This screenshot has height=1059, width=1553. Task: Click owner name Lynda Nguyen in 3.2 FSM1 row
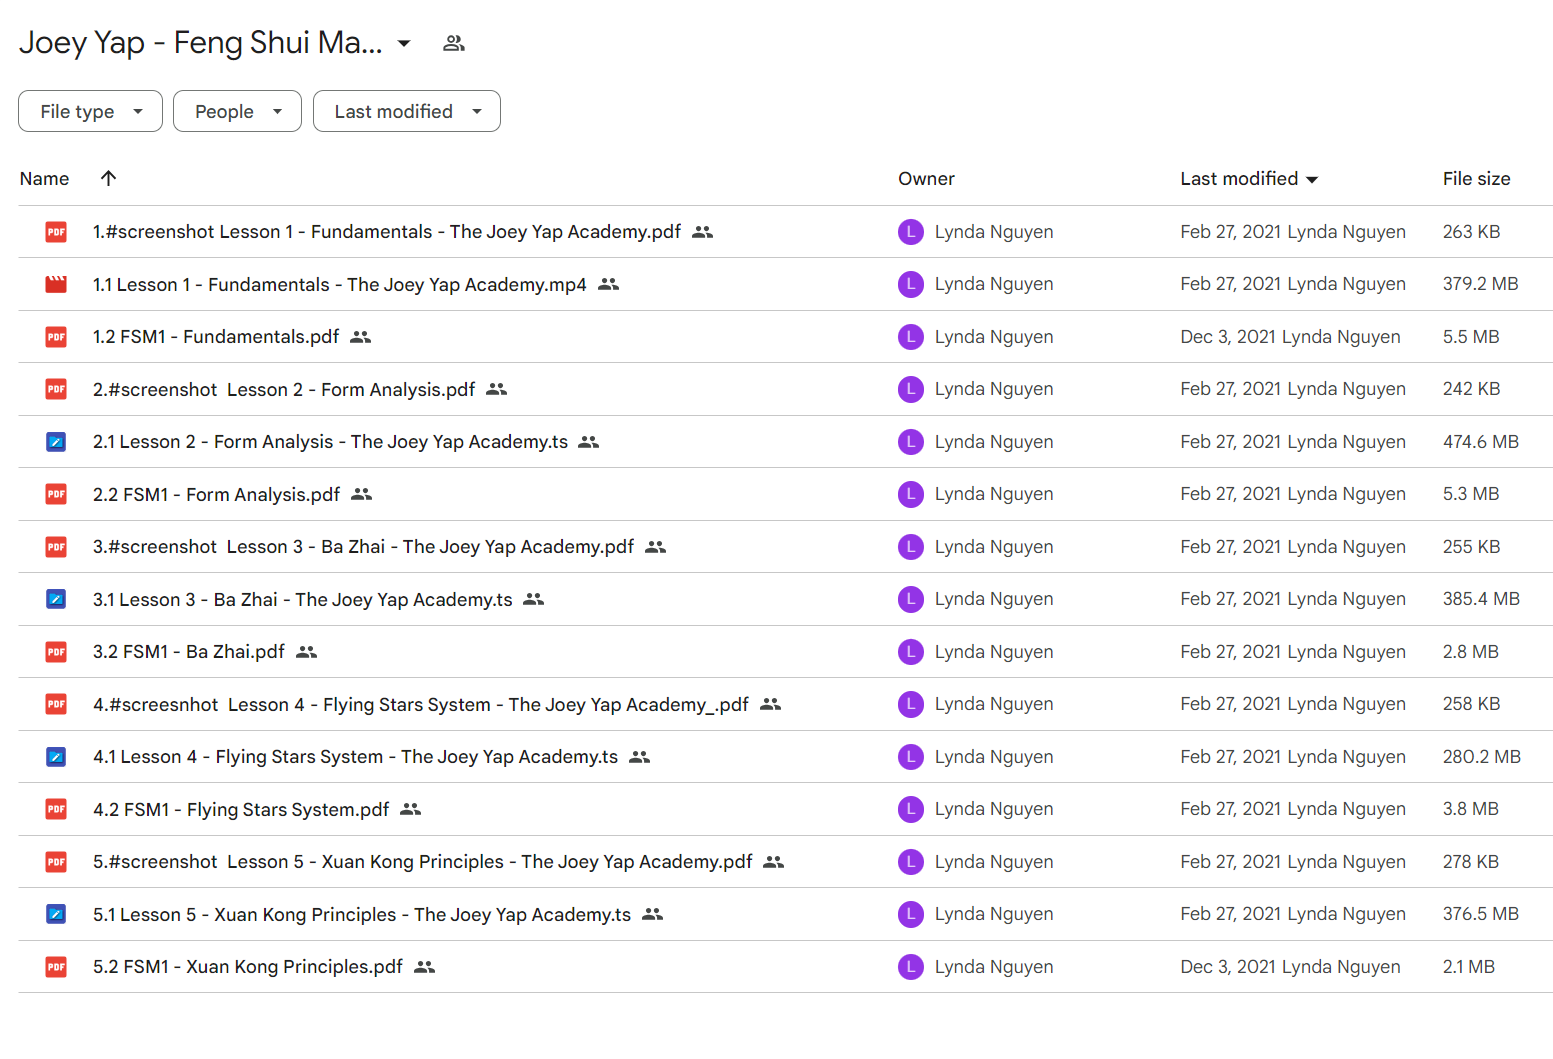coord(994,652)
